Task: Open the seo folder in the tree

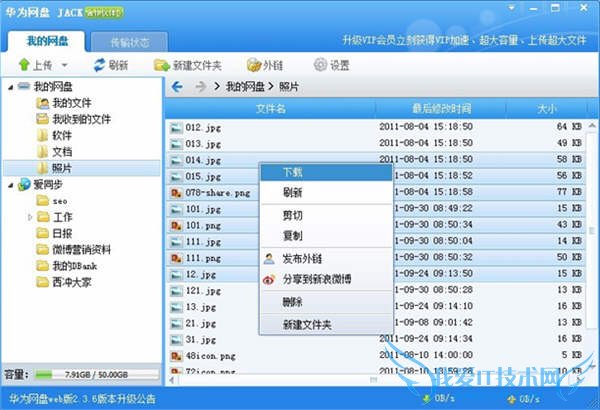Action: [x=60, y=201]
